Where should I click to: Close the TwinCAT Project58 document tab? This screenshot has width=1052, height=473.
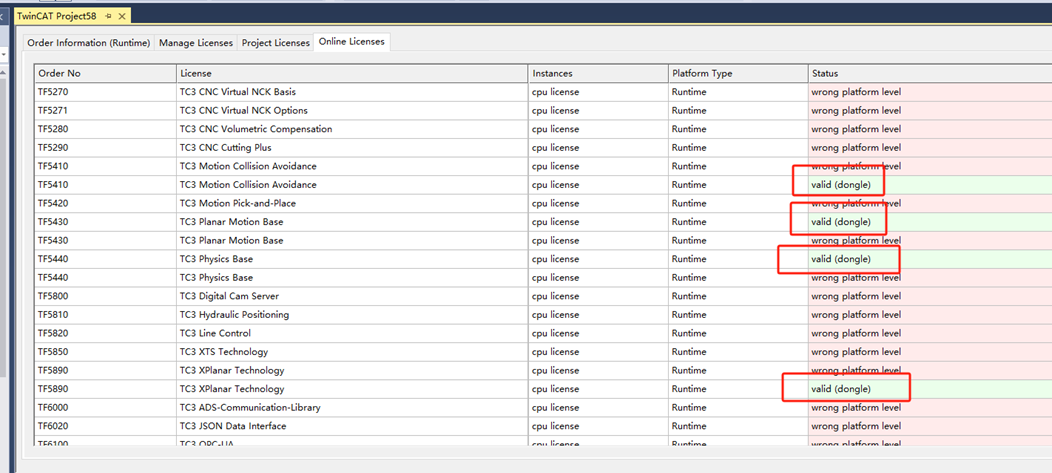click(121, 16)
